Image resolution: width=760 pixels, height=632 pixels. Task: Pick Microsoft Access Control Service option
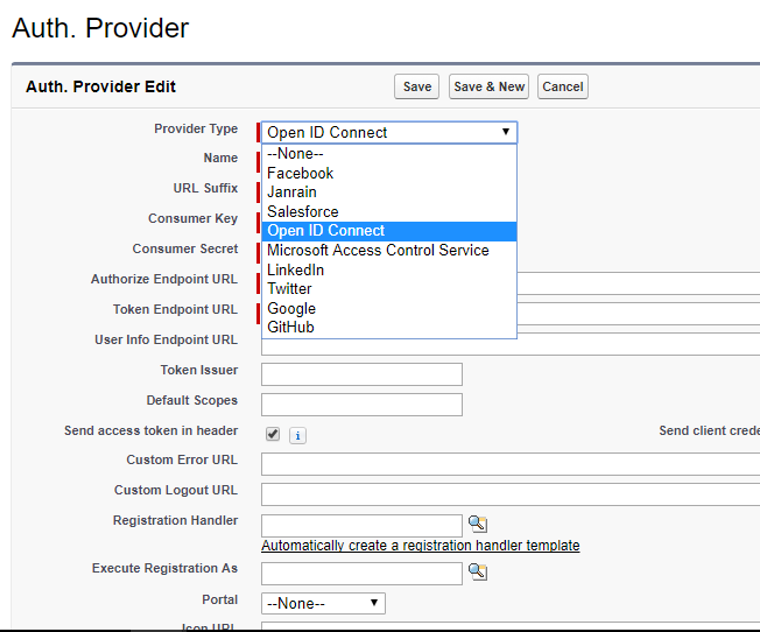(378, 250)
